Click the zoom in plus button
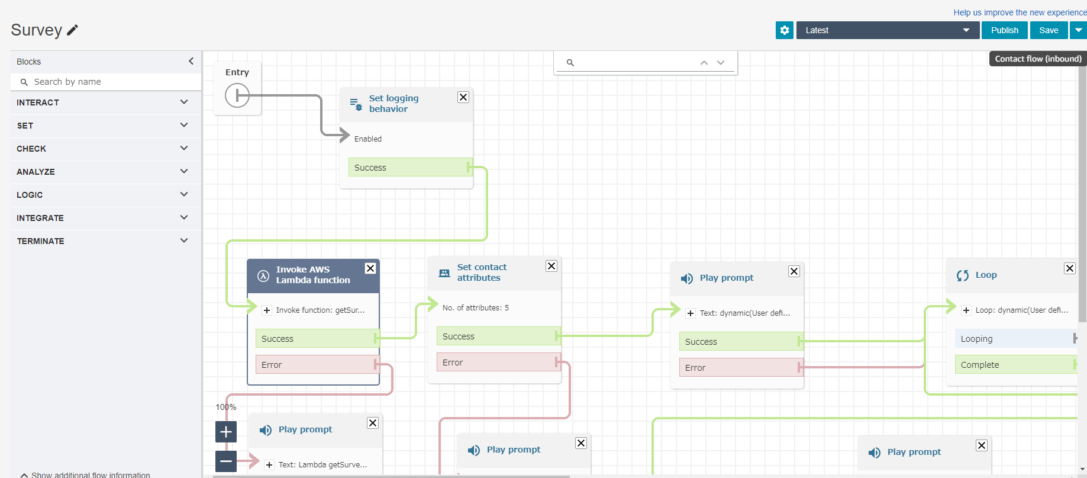 [226, 432]
